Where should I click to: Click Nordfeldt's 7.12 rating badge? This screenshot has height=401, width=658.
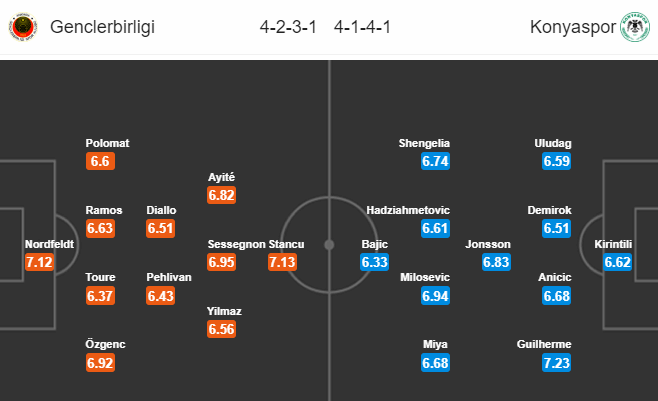coord(39,262)
